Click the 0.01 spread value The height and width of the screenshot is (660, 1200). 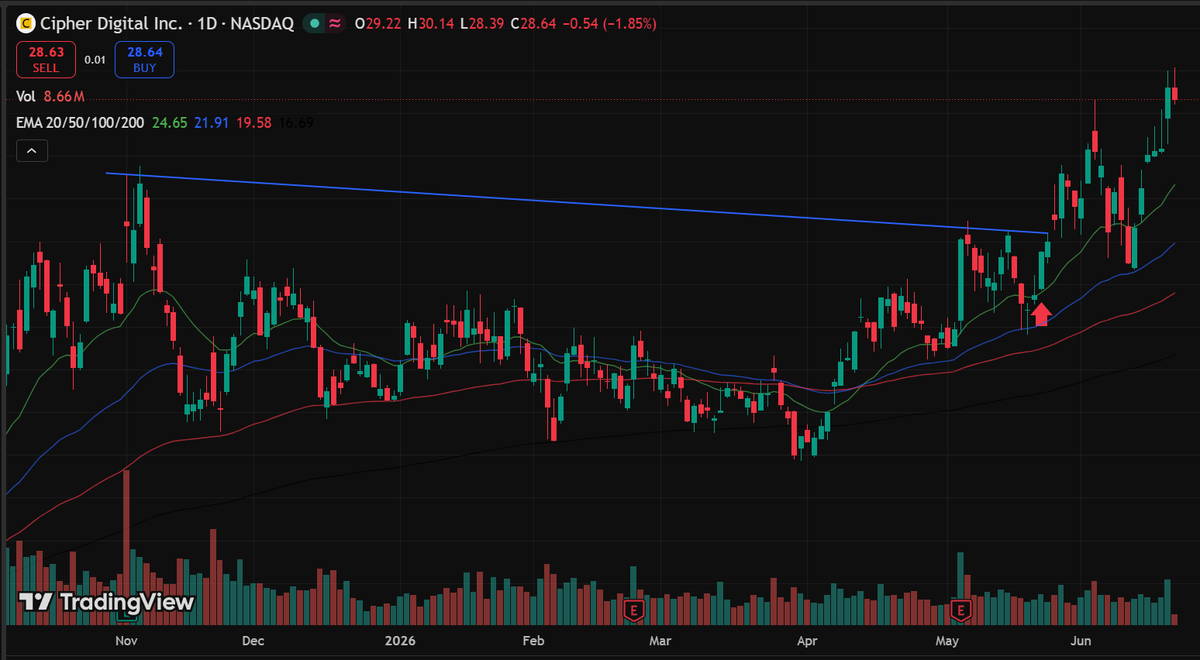pos(95,60)
